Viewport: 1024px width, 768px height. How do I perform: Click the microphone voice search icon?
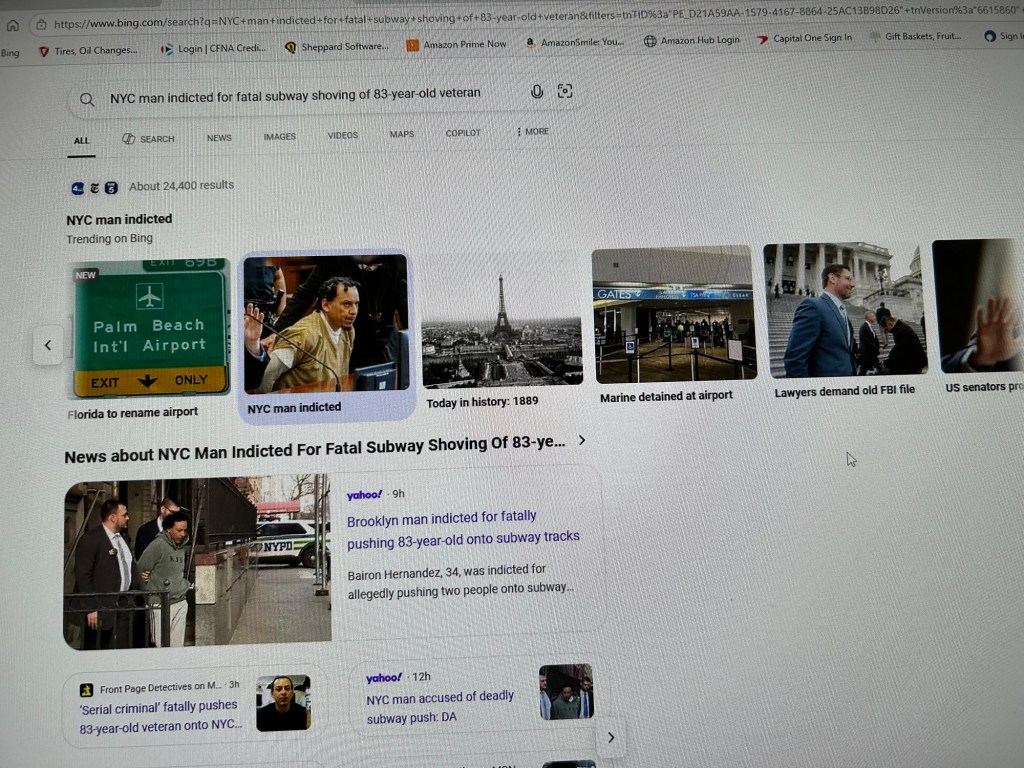tap(537, 92)
